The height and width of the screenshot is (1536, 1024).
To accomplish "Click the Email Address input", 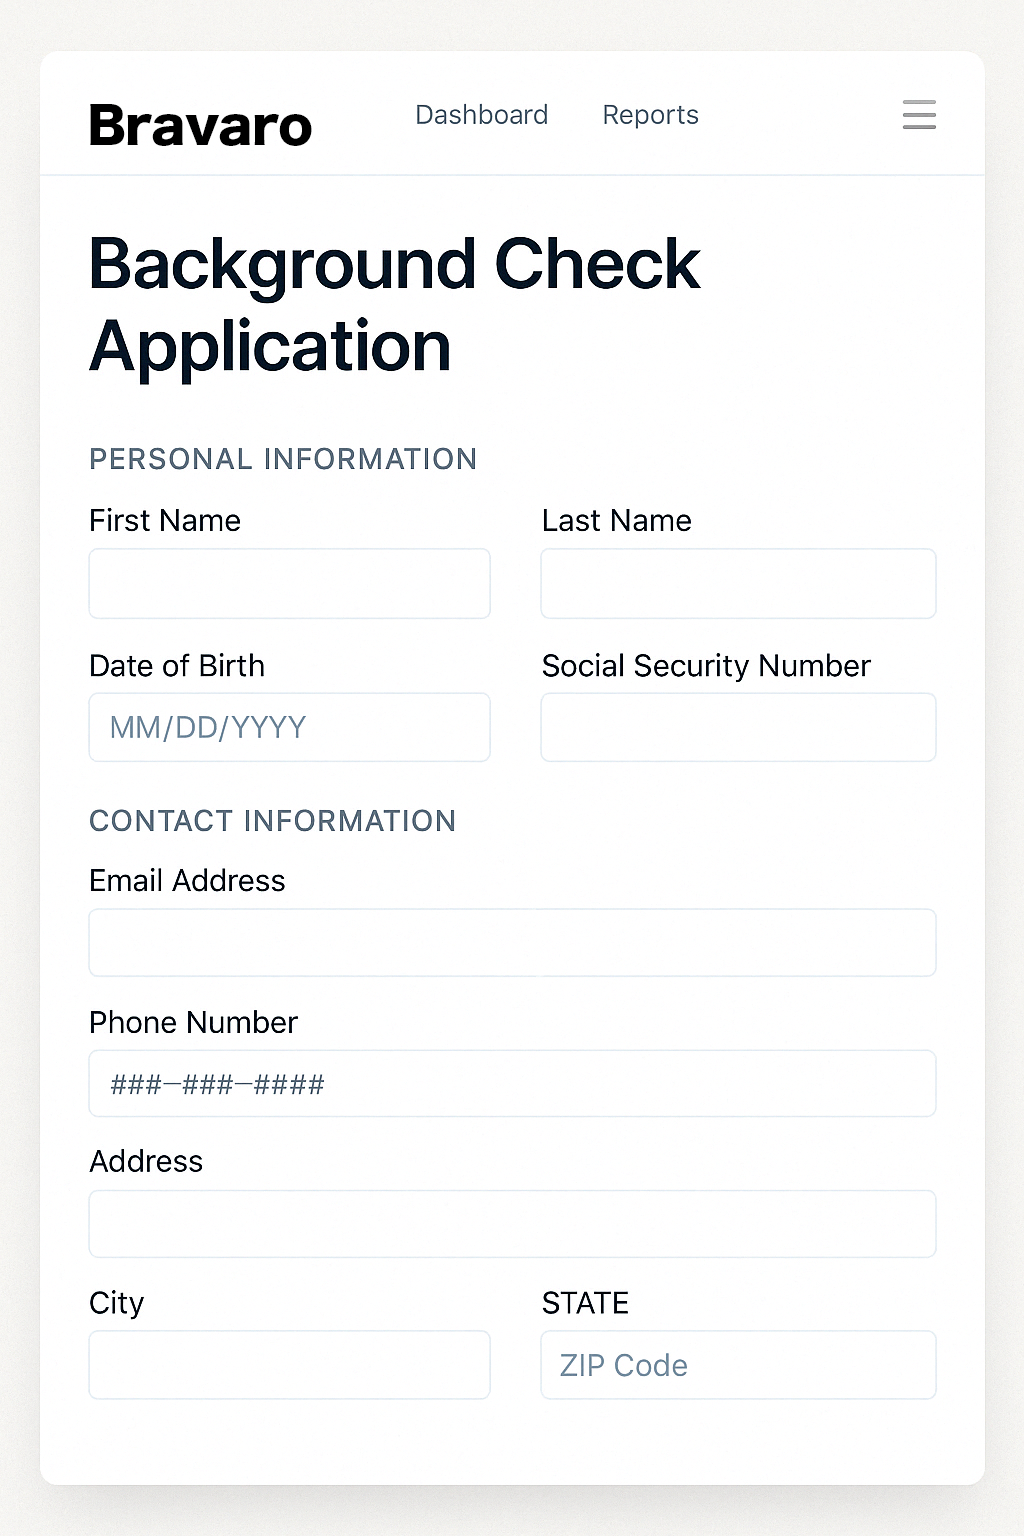I will [x=513, y=942].
